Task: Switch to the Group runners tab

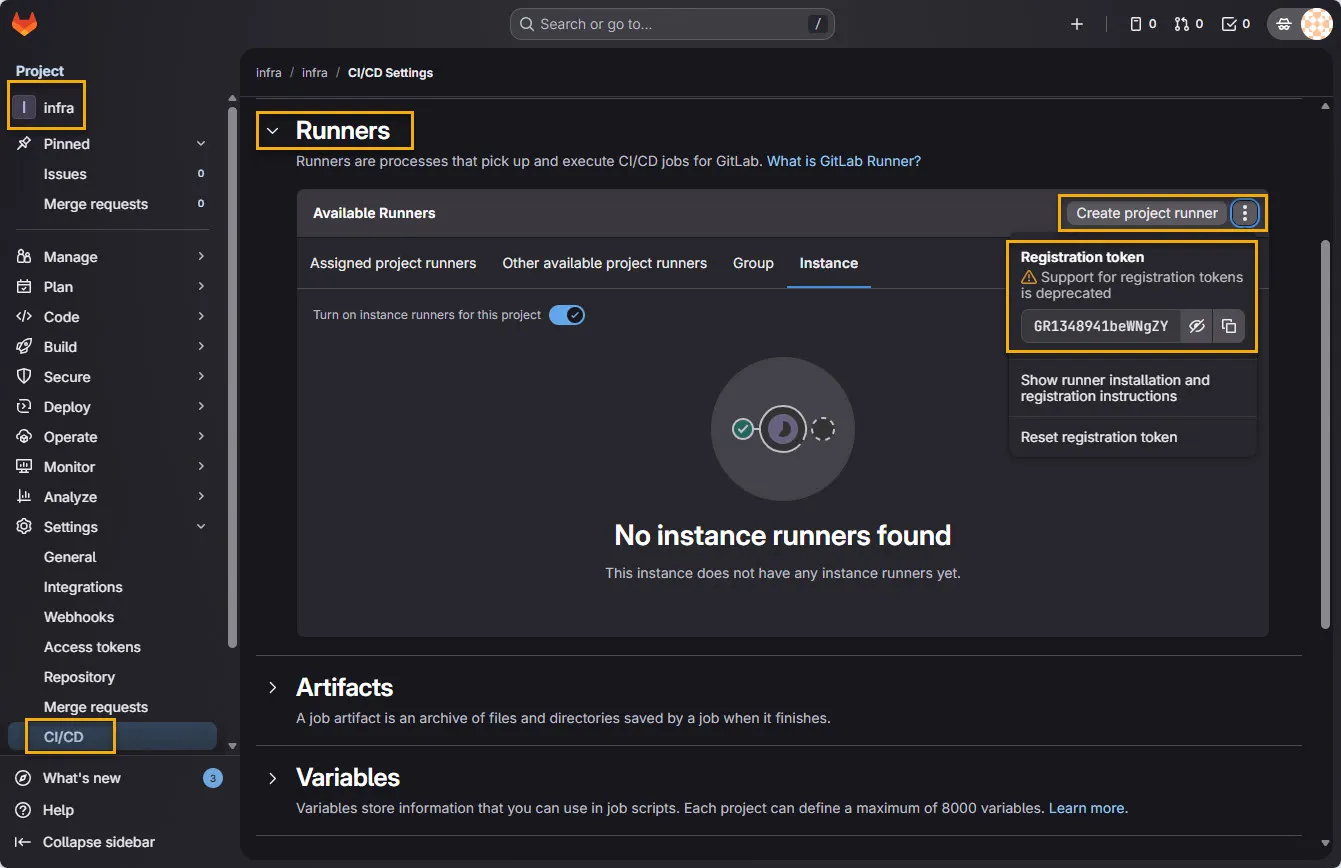Action: (x=753, y=263)
